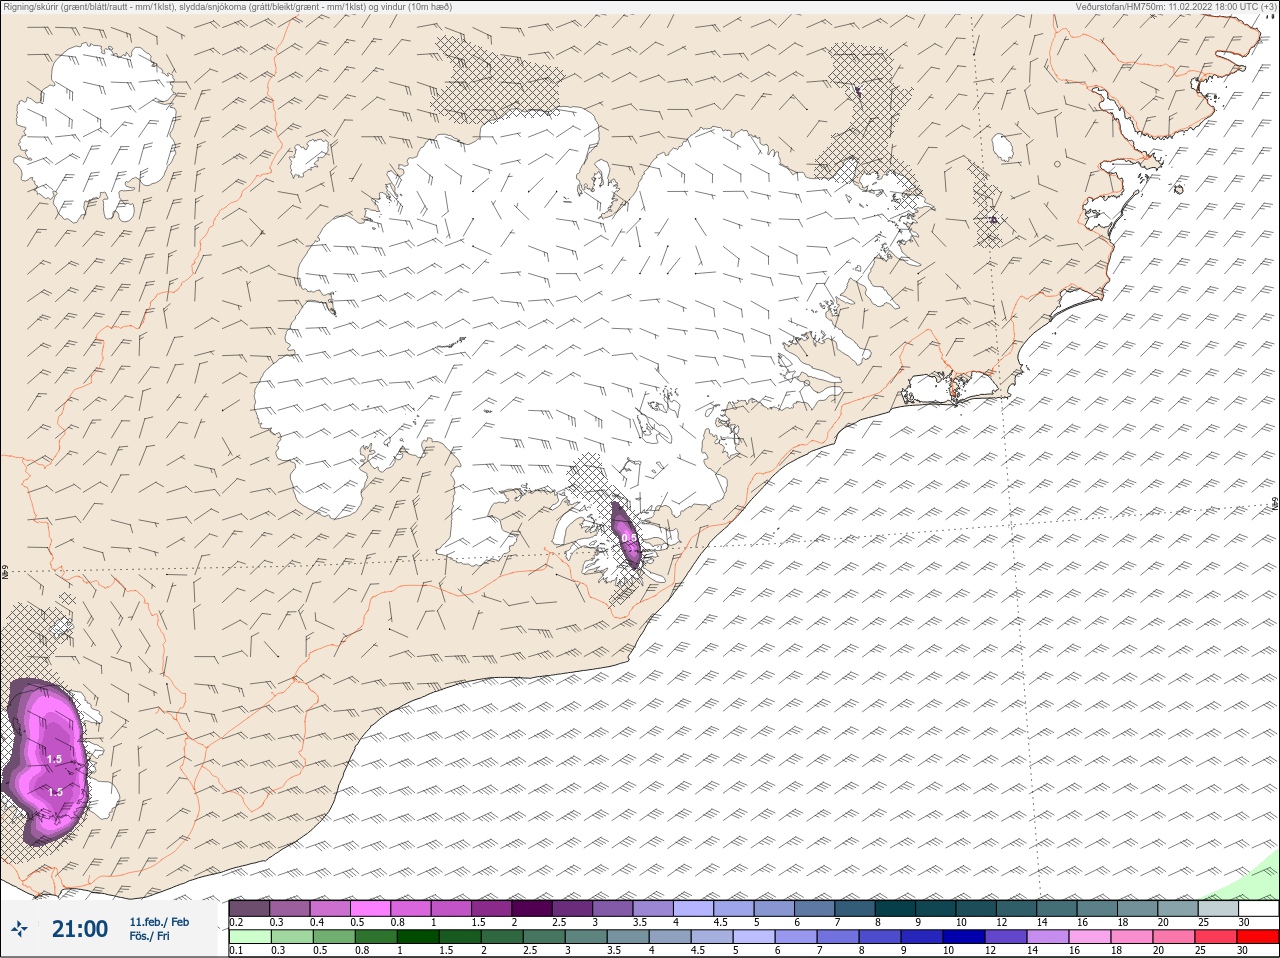Pick the lavender 4–4.5 swatch, top legend
The image size is (1280, 958).
coord(695,909)
